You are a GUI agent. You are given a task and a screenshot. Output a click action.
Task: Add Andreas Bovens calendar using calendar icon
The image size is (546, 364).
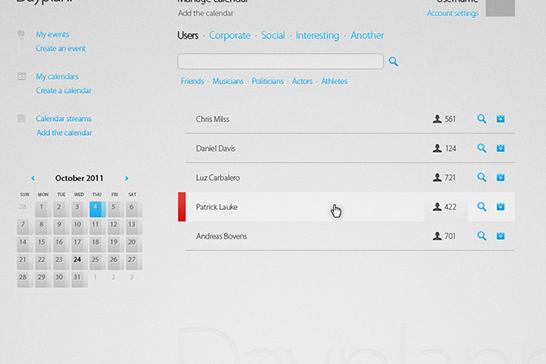click(500, 236)
